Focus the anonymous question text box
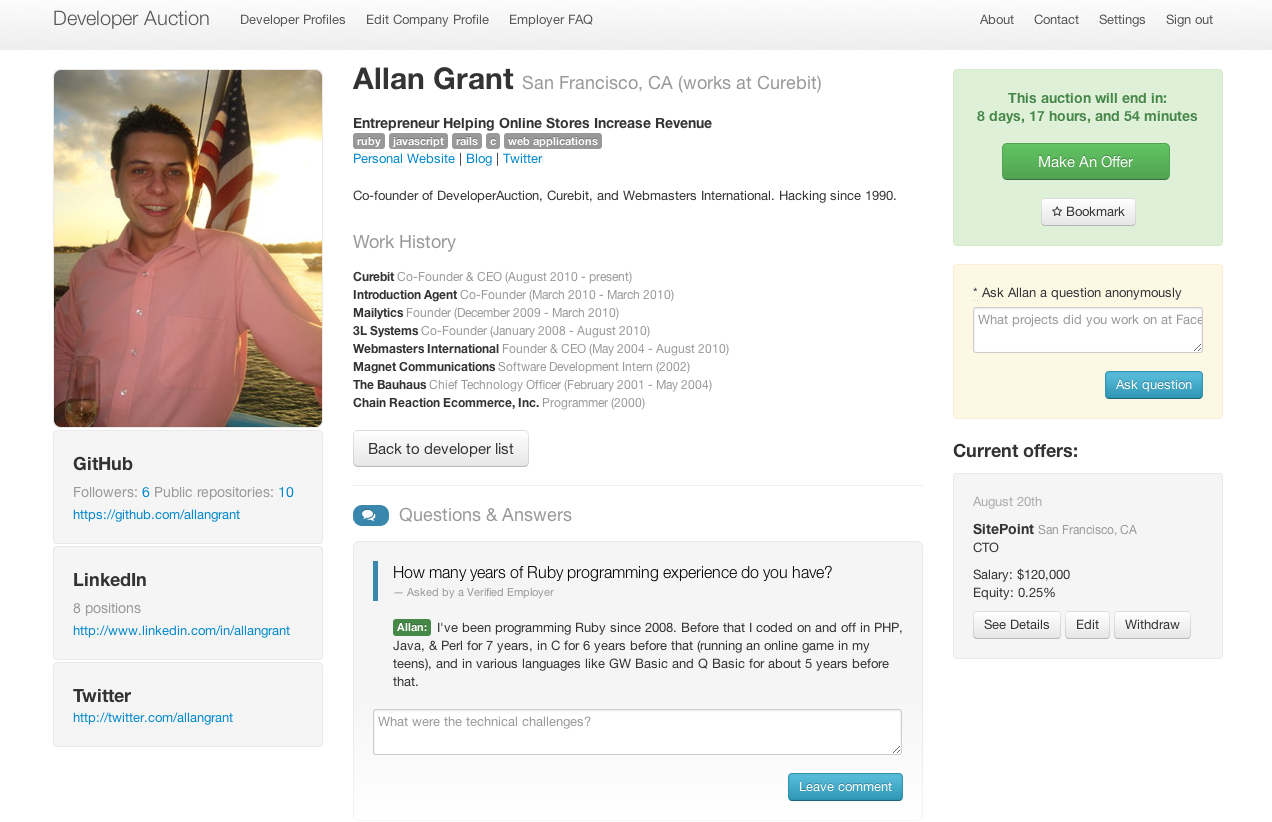This screenshot has width=1272, height=822. [x=1087, y=330]
